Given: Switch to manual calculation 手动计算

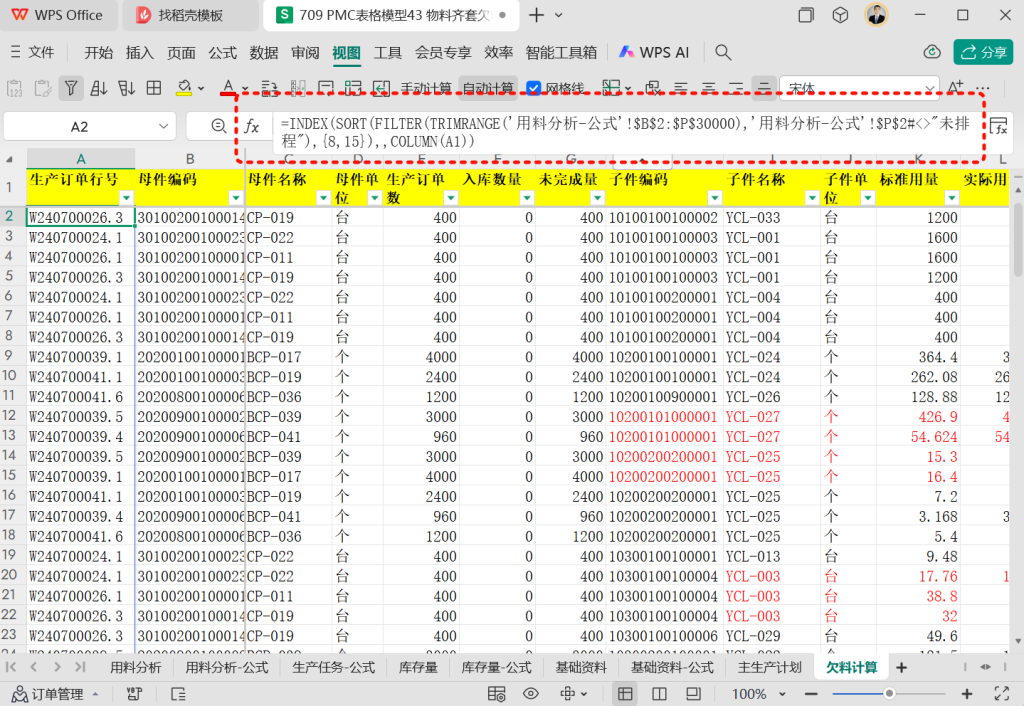Looking at the screenshot, I should (426, 89).
